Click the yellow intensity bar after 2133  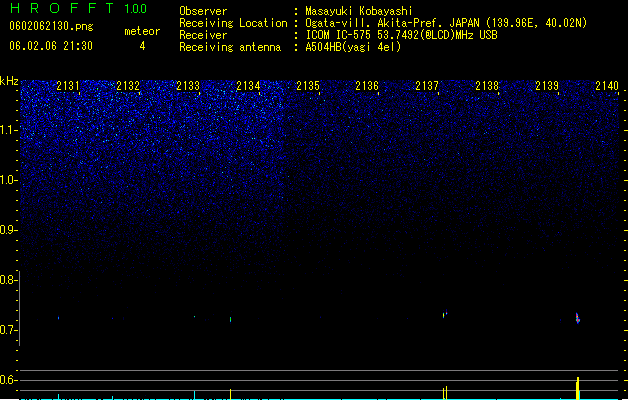click(x=230, y=394)
